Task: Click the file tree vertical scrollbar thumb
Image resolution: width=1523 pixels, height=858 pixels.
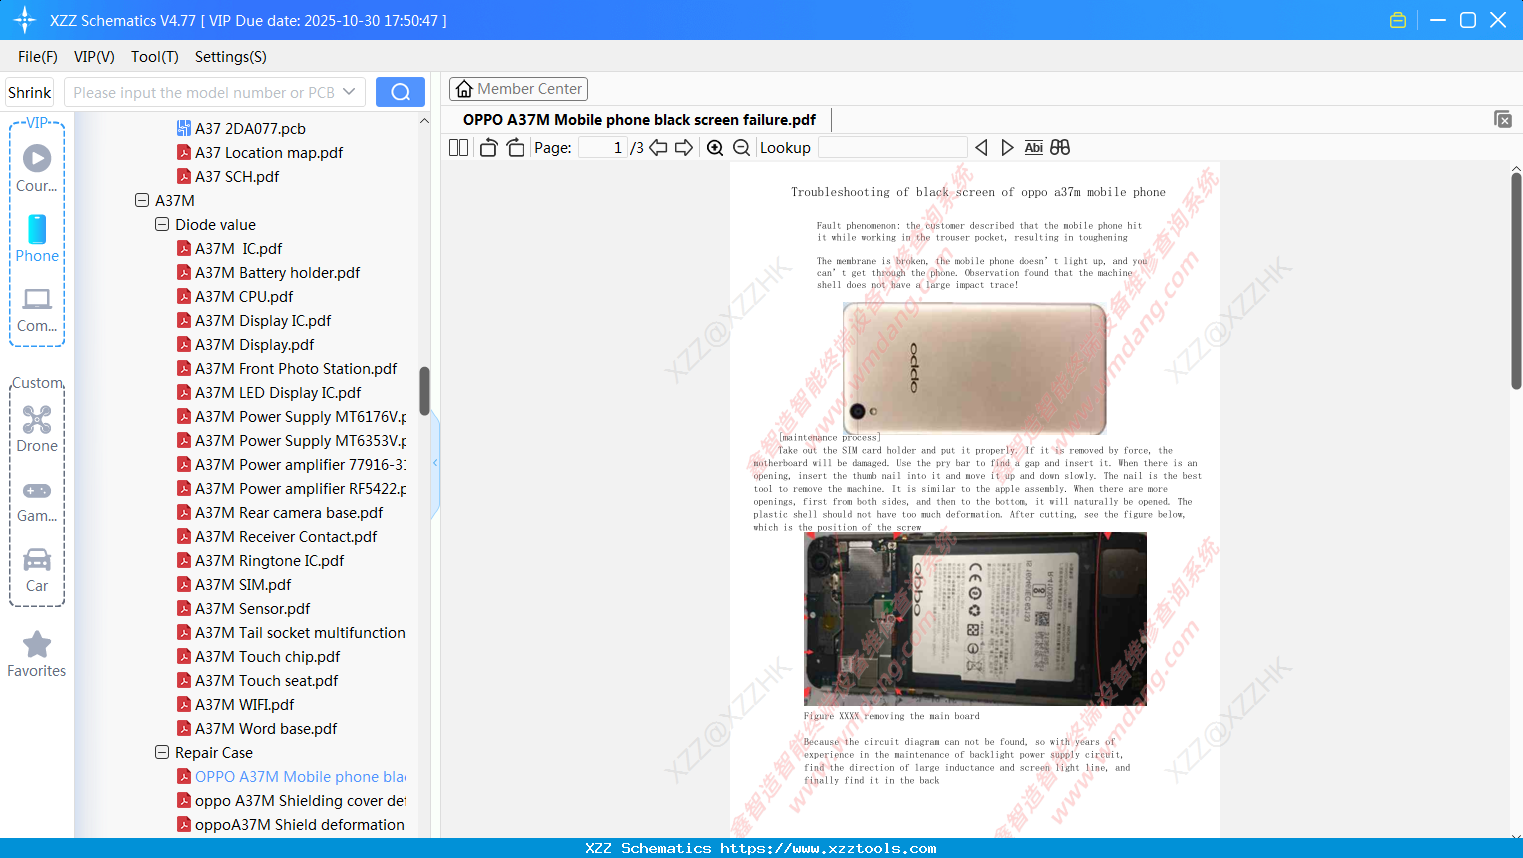Action: 424,391
